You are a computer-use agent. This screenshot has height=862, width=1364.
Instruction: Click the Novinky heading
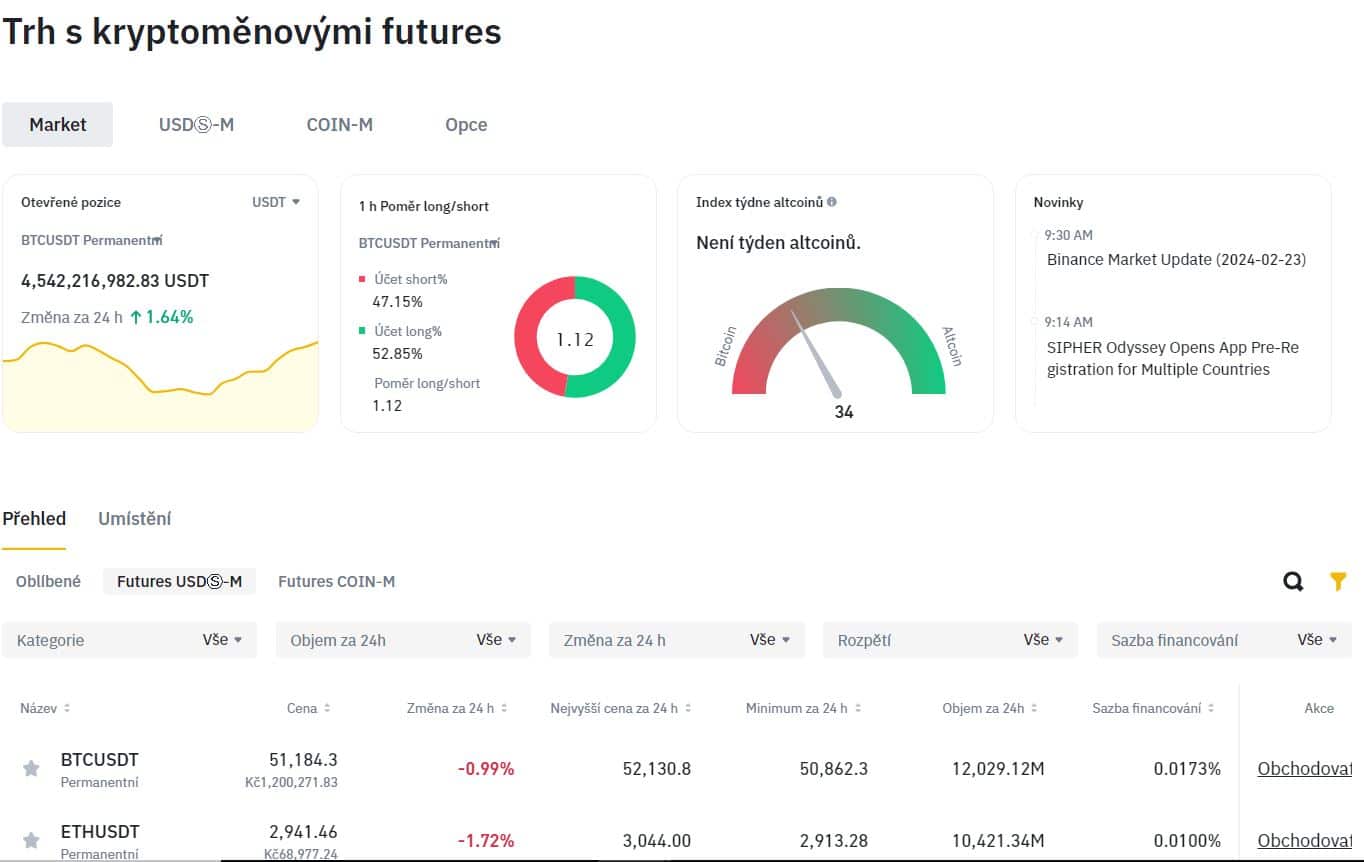pos(1058,202)
